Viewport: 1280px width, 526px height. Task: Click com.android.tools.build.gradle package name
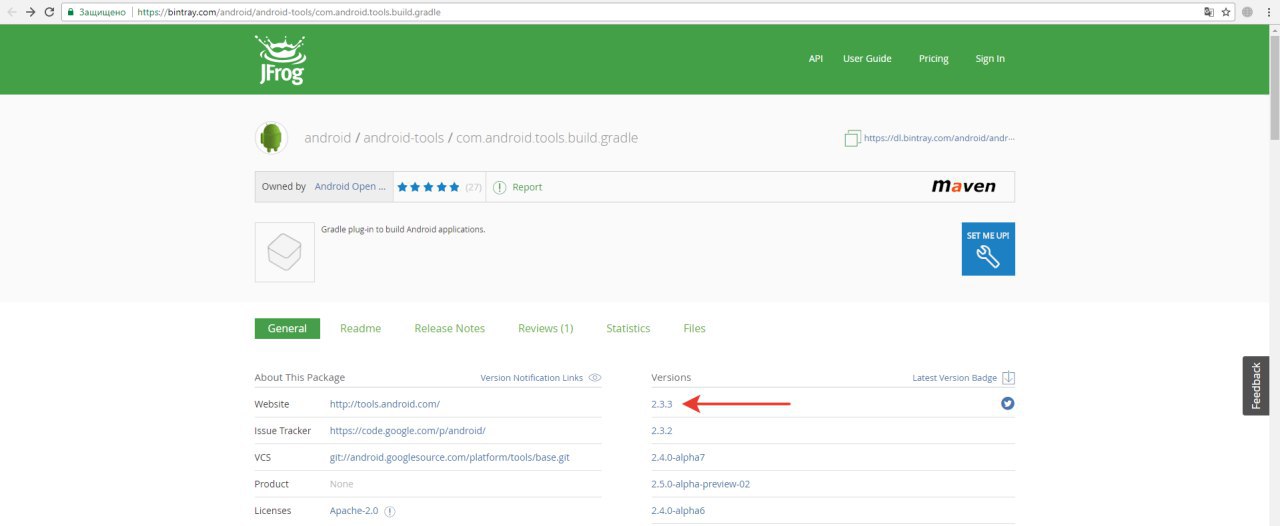pos(547,138)
